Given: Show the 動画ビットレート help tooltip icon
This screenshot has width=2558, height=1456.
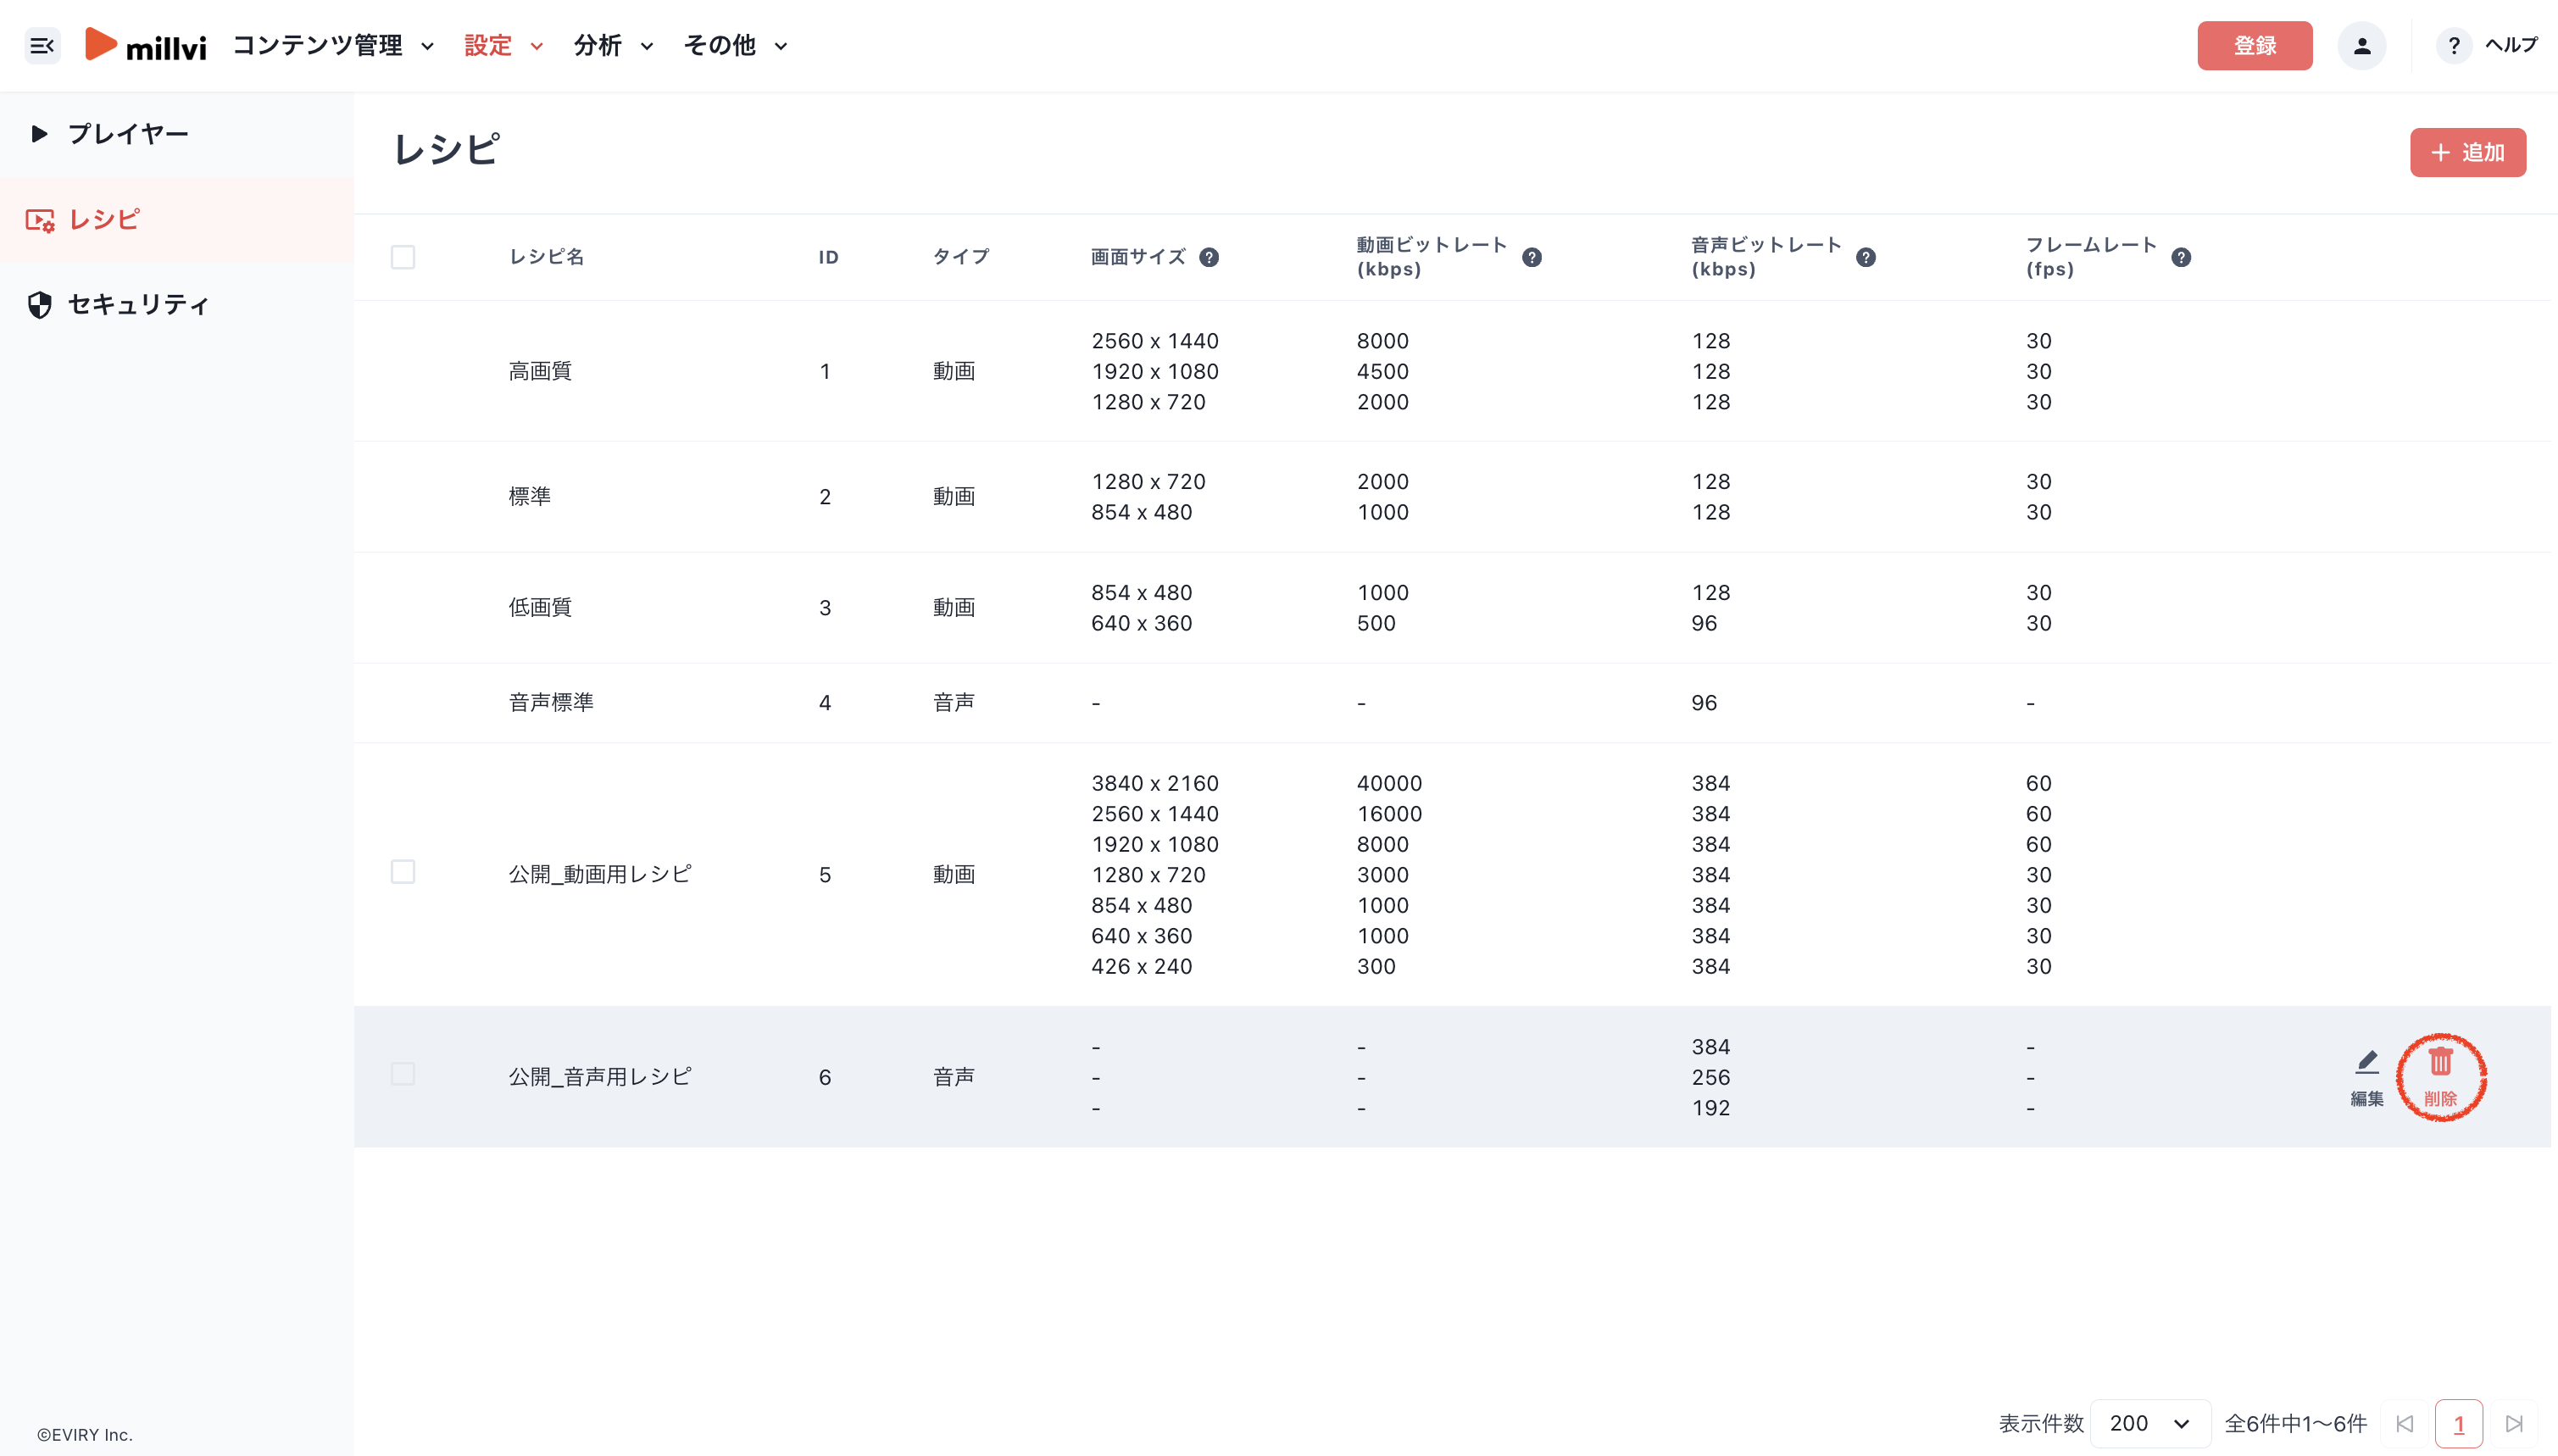Looking at the screenshot, I should [1531, 257].
